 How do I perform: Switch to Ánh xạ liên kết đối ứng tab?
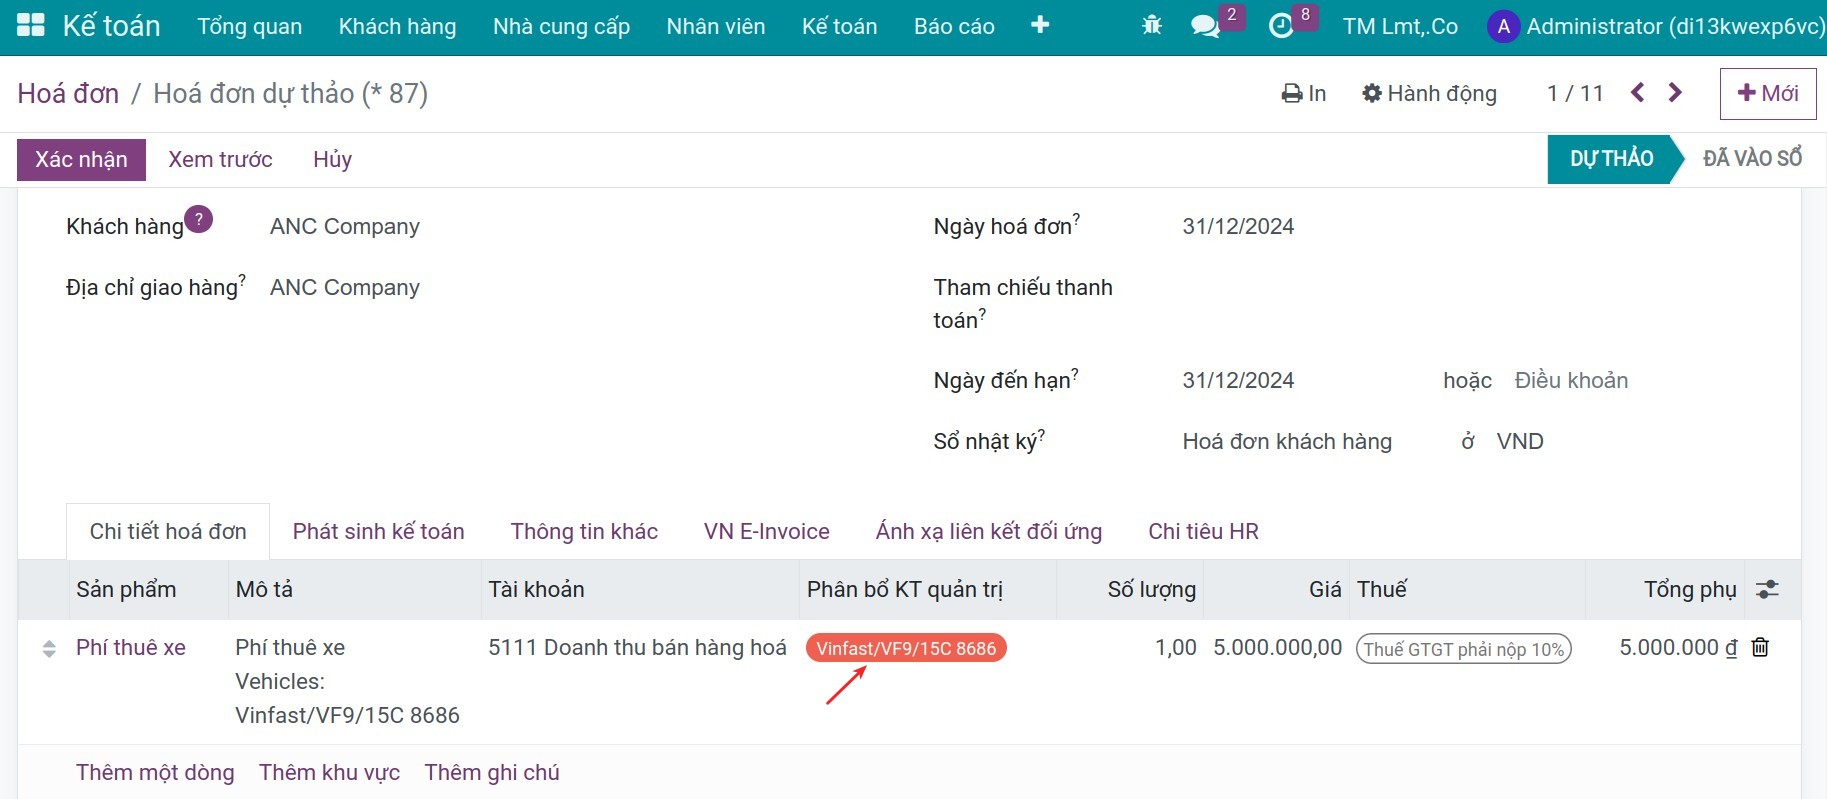989,531
